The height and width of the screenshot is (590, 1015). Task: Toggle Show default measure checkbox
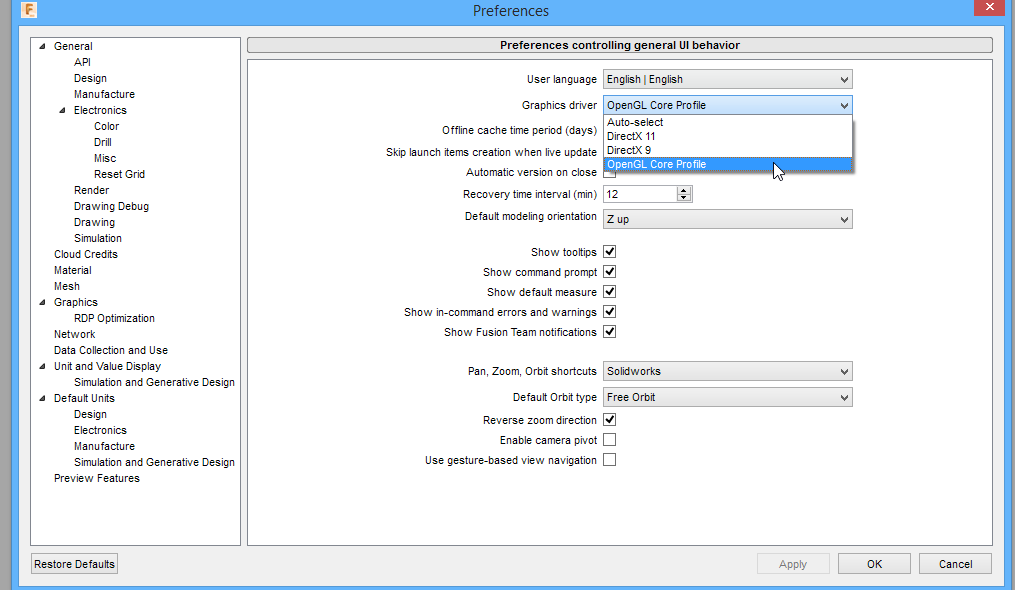[x=609, y=292]
